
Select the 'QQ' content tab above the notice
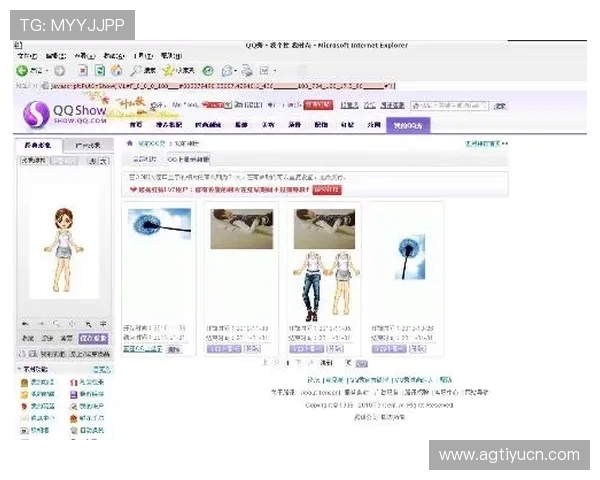[188, 159]
